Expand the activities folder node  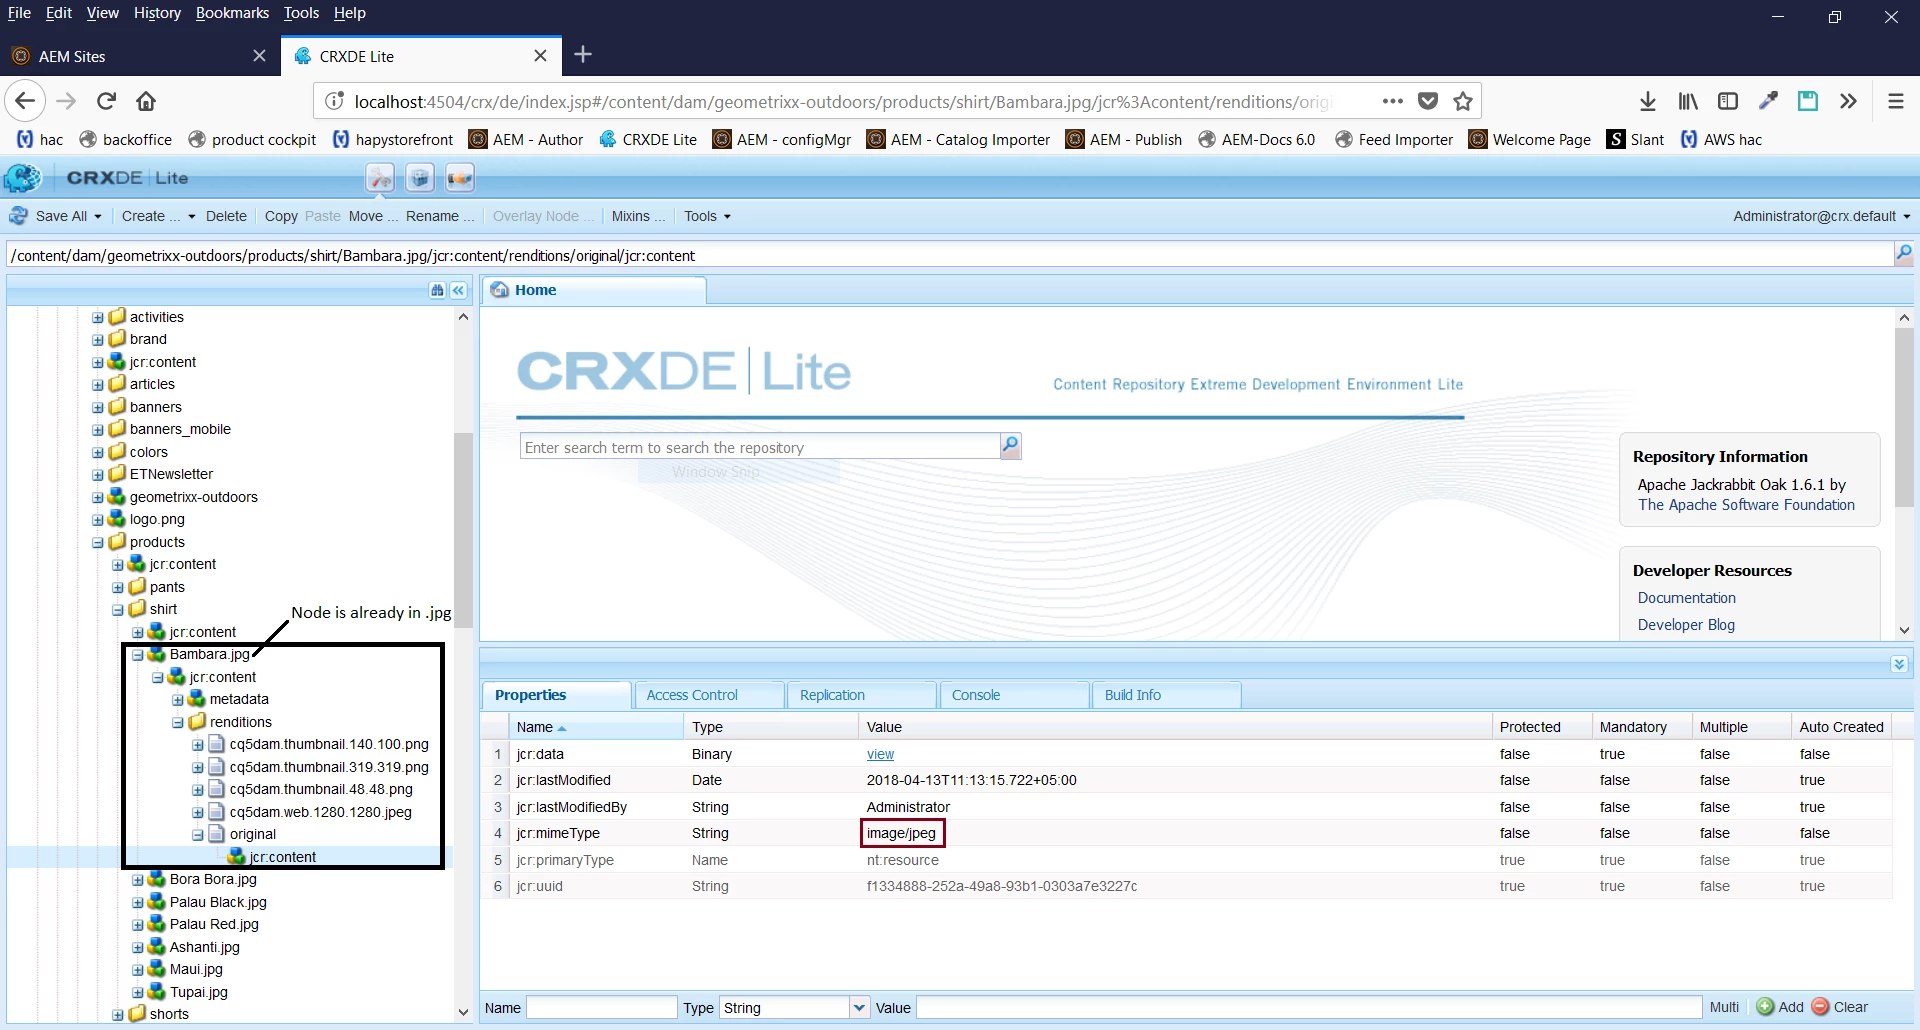tap(98, 318)
